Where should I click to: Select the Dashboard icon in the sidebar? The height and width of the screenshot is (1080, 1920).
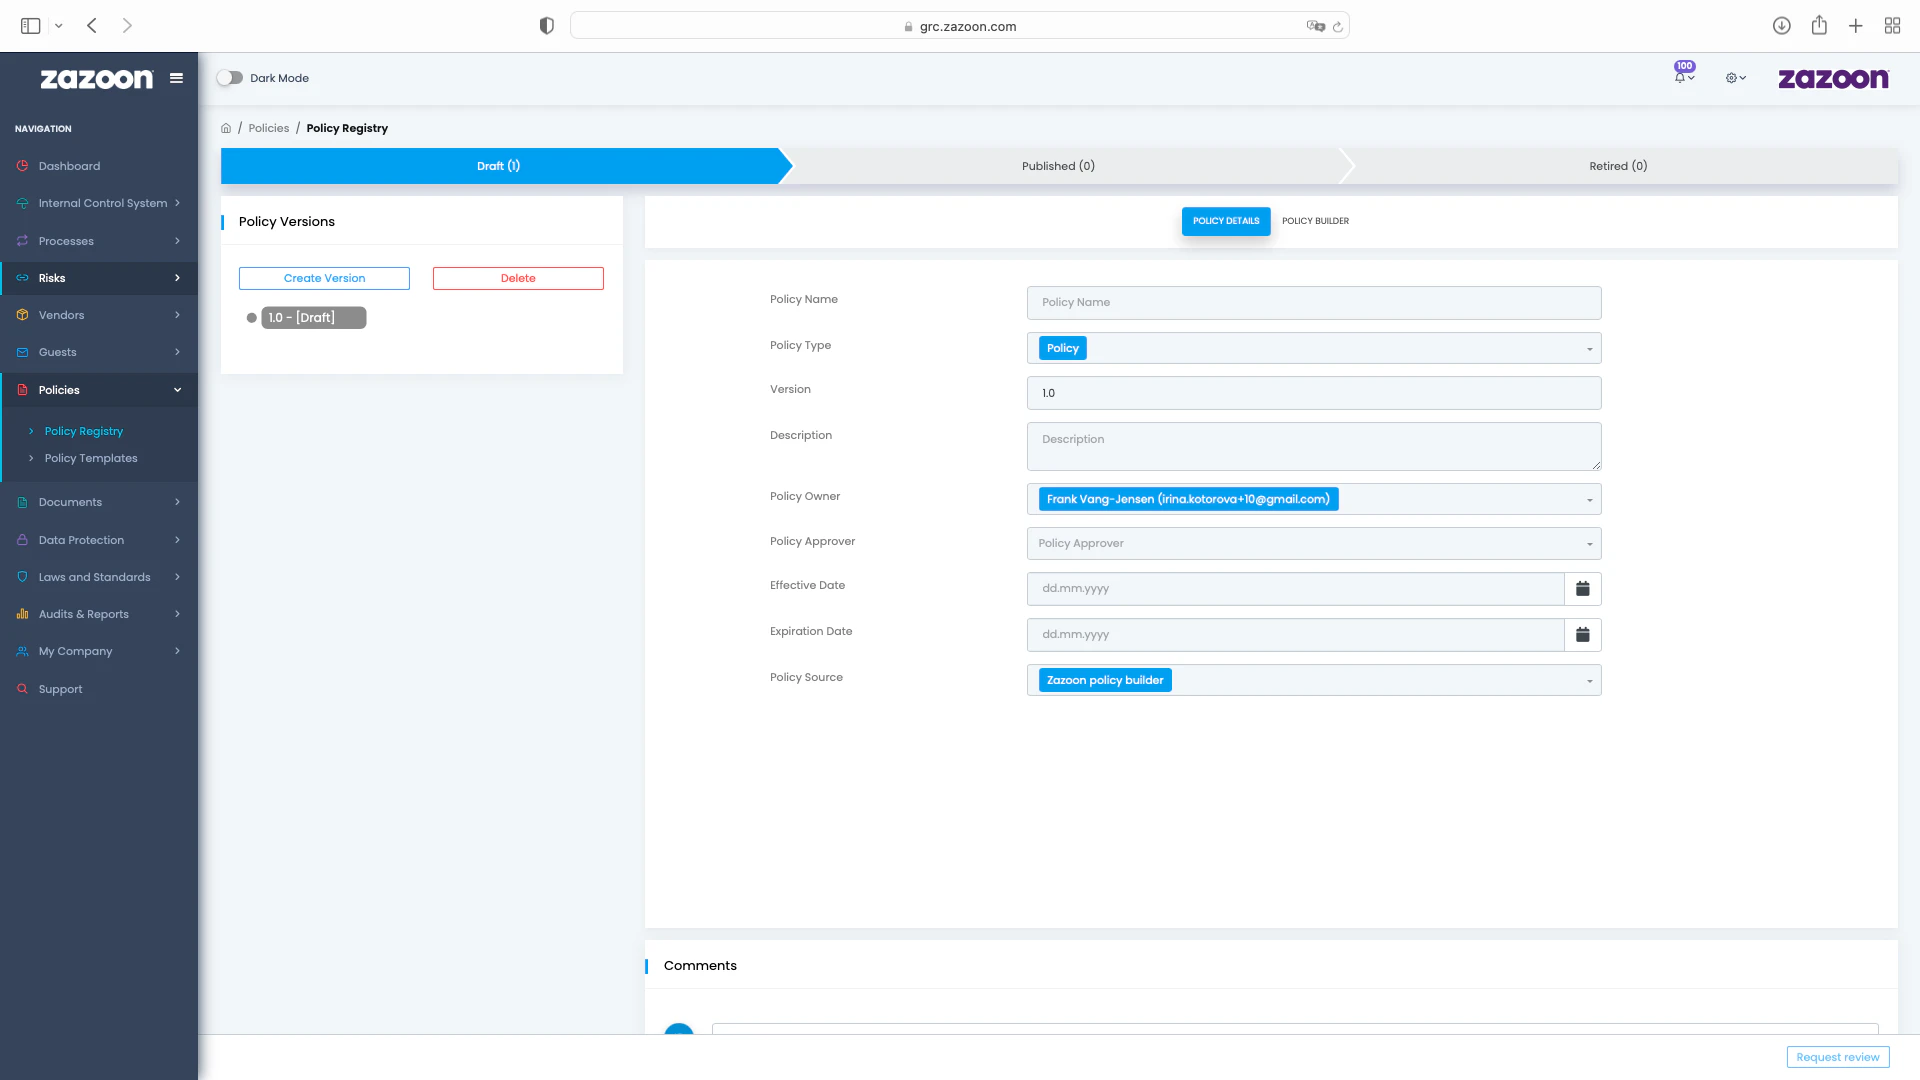[22, 166]
